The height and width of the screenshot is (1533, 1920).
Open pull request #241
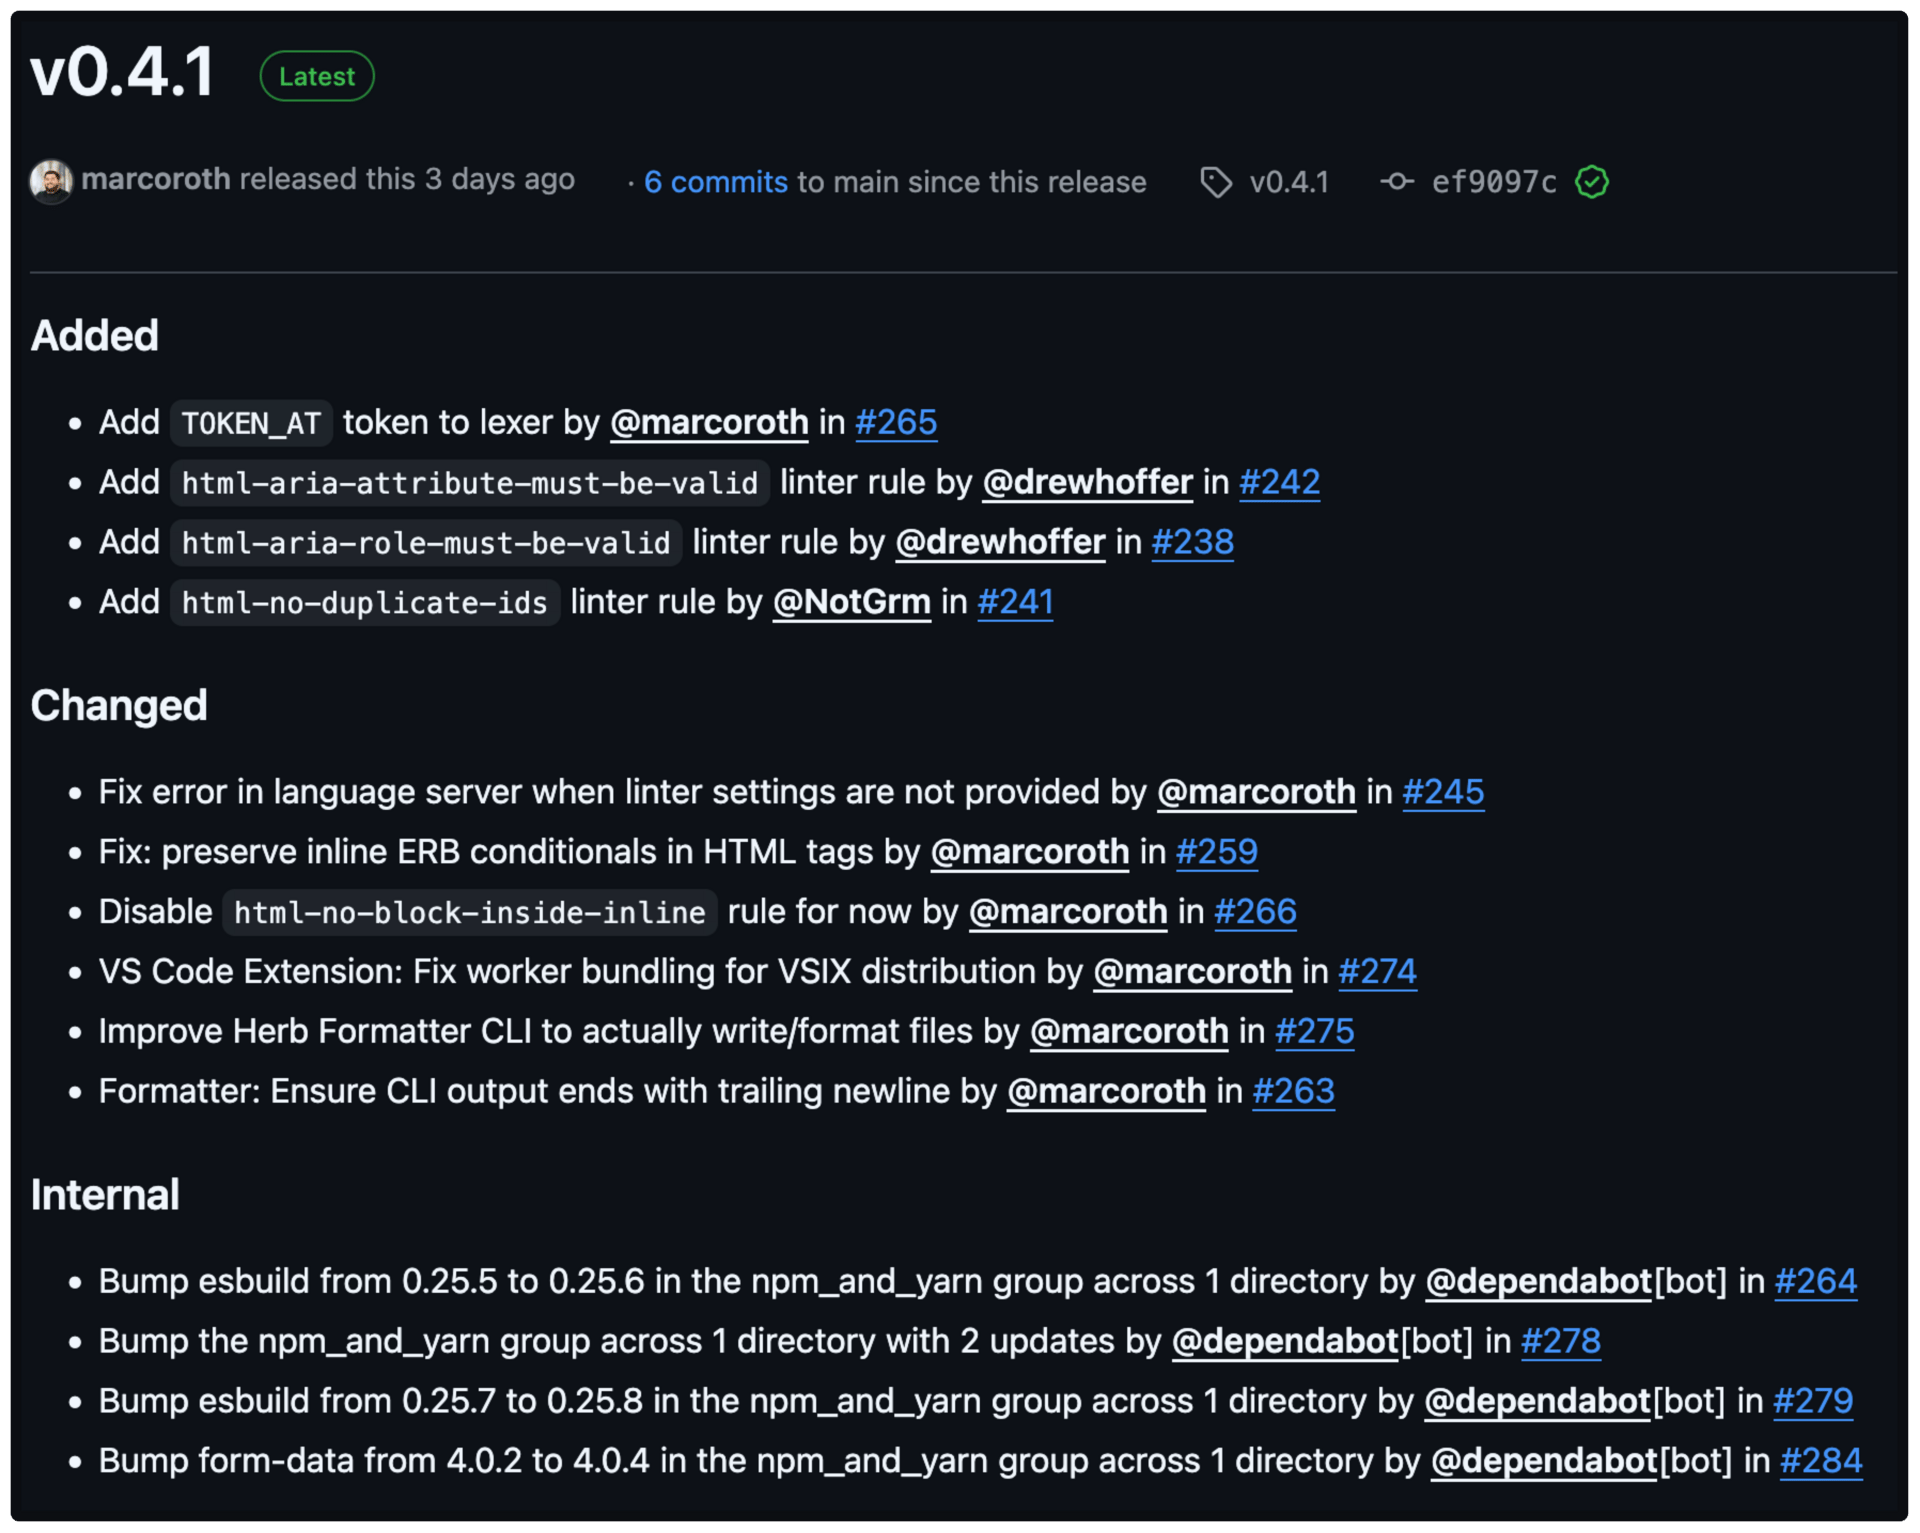point(1015,602)
